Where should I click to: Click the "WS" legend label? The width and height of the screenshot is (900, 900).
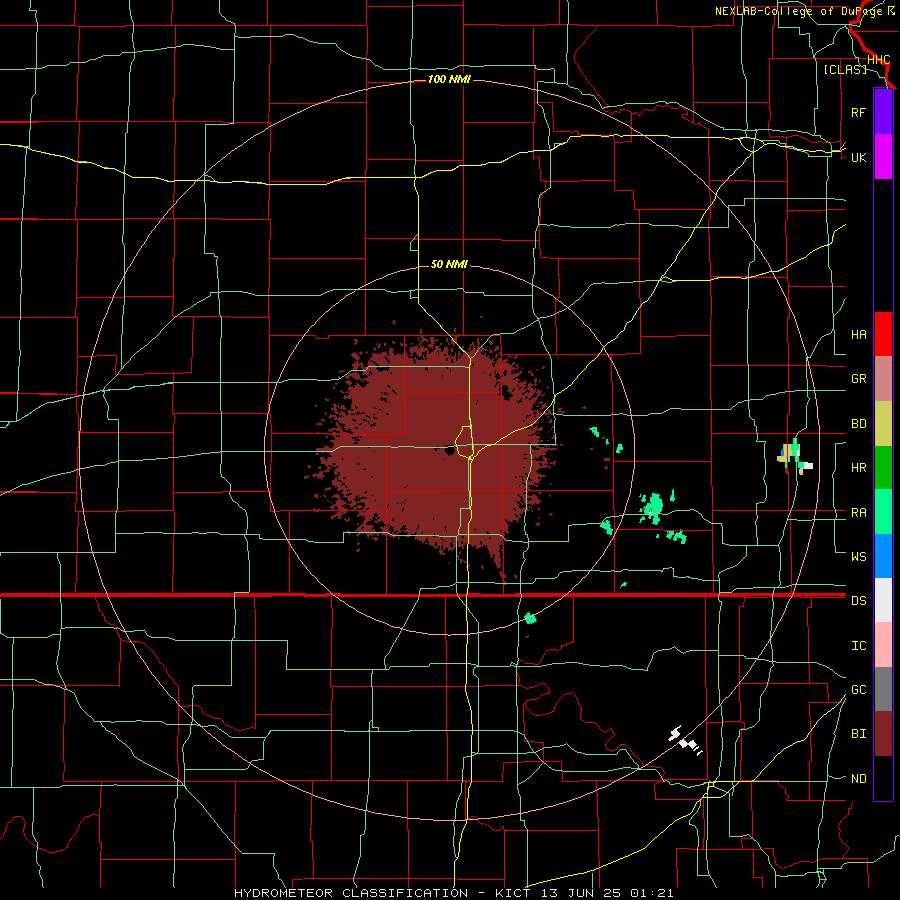tap(858, 557)
